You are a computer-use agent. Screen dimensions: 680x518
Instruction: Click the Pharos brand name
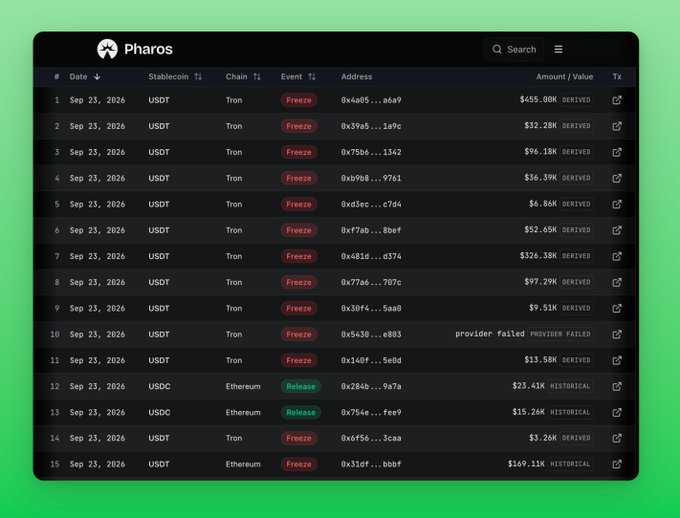[x=148, y=49]
